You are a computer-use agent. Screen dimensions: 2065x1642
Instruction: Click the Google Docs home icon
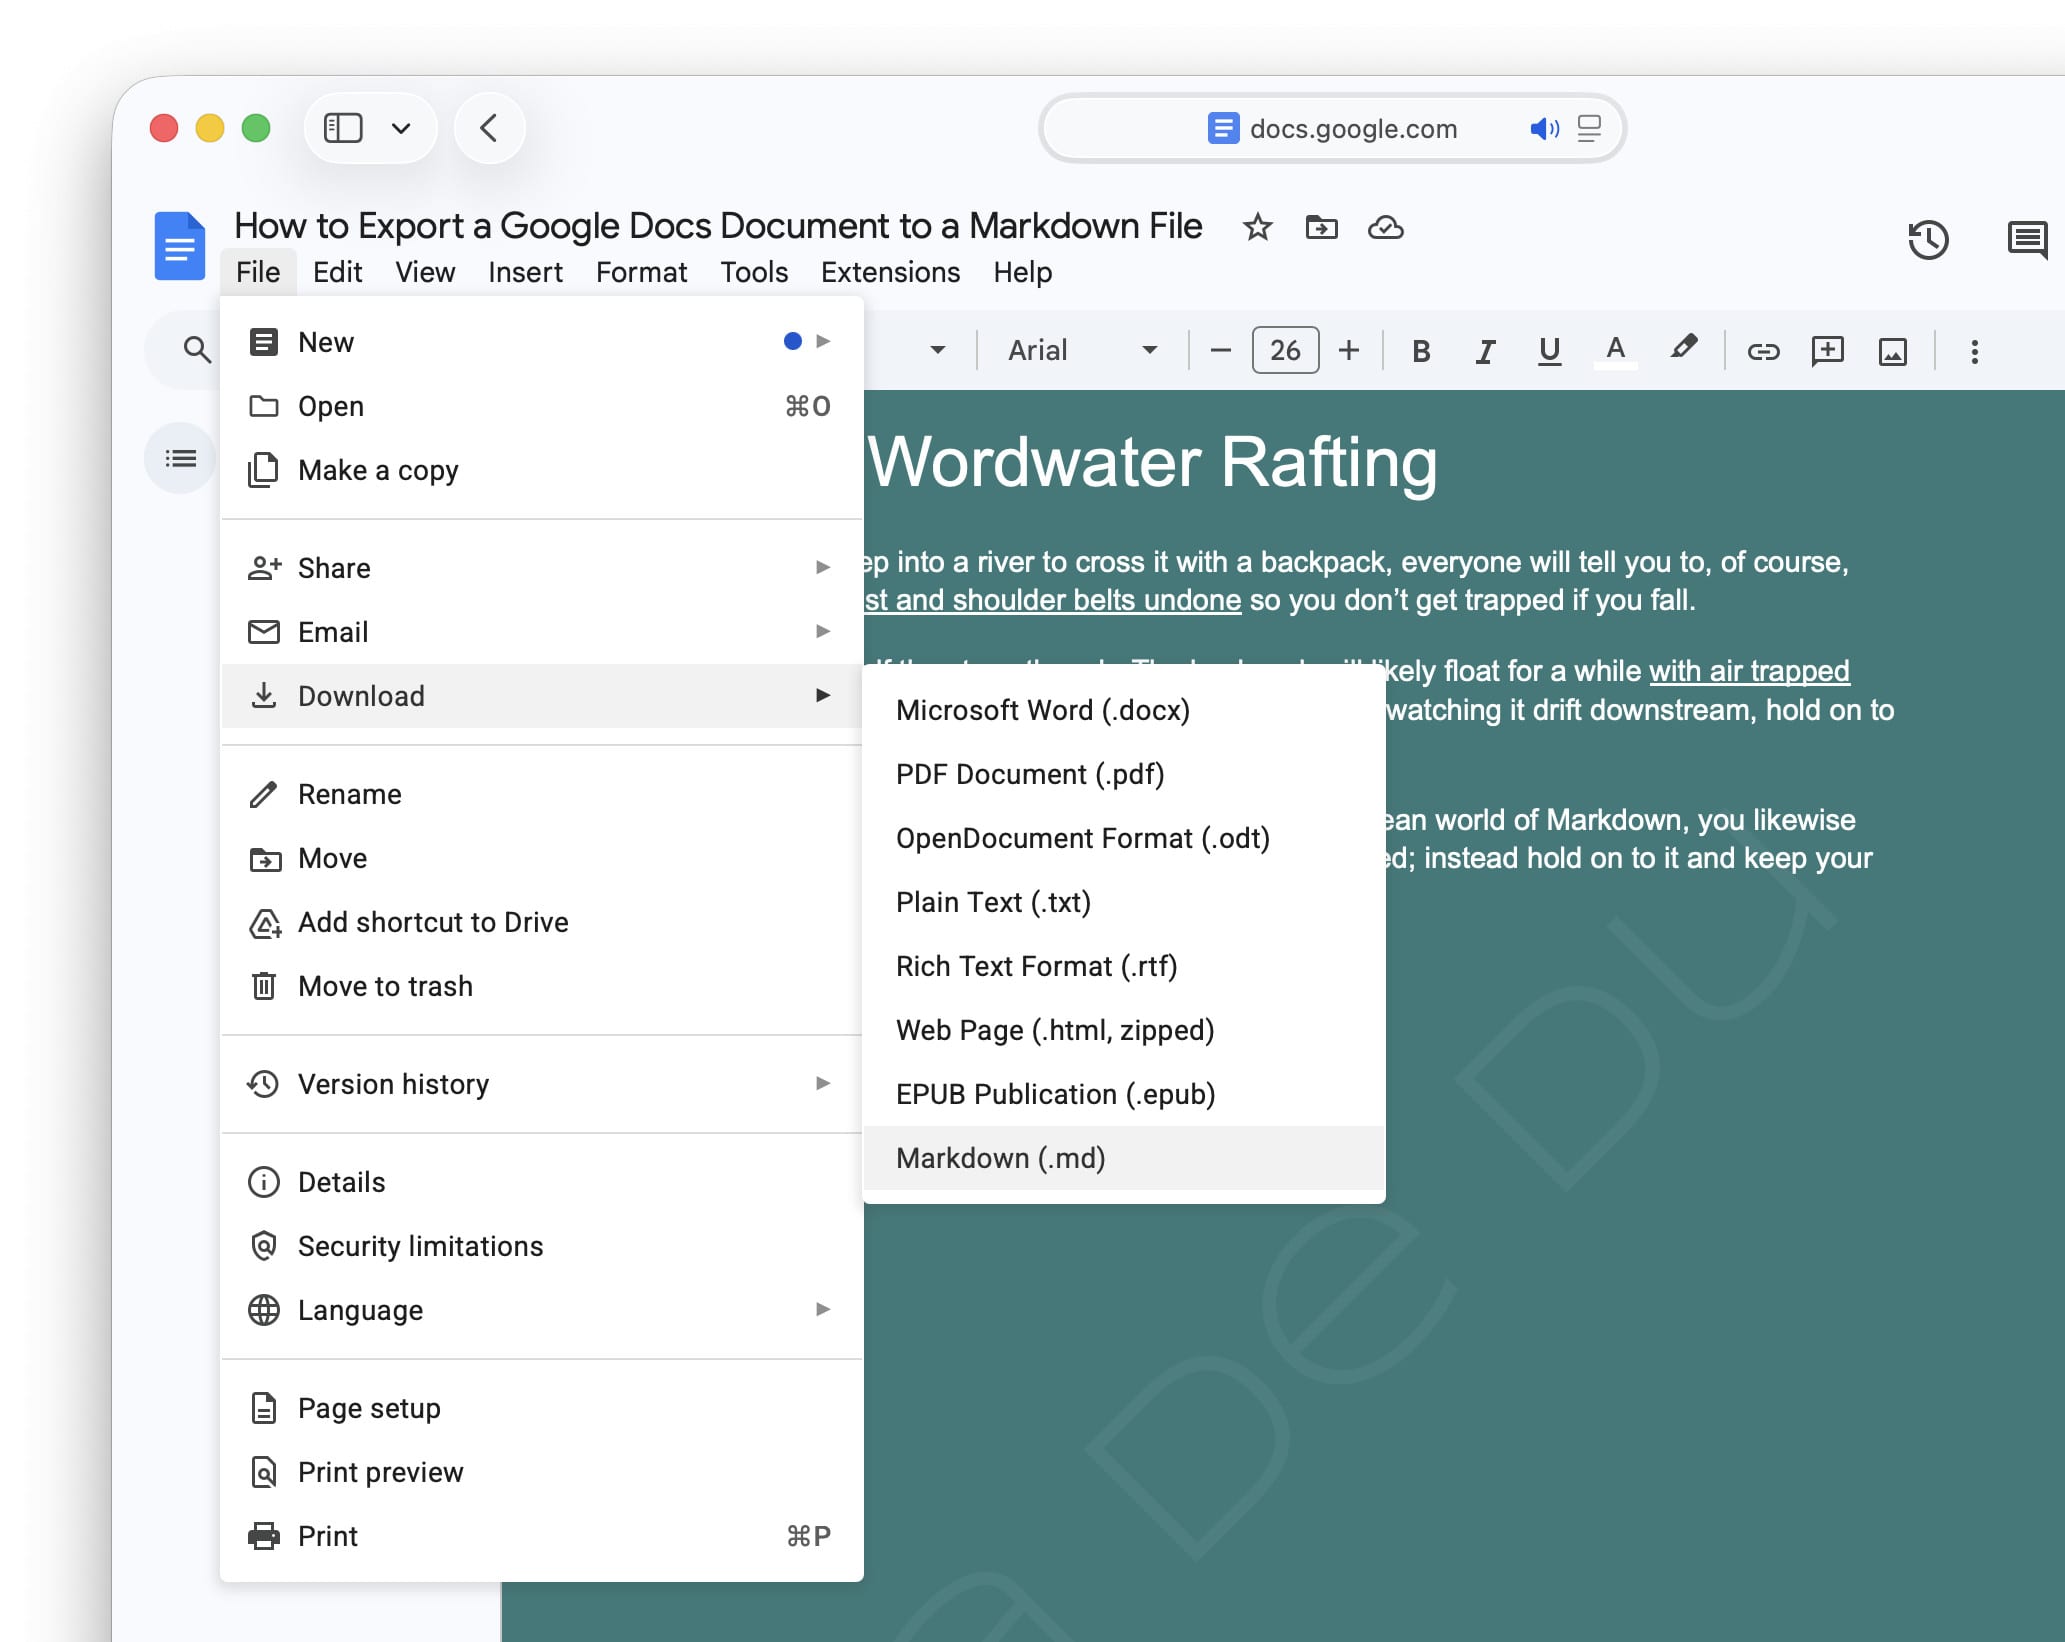(x=180, y=245)
